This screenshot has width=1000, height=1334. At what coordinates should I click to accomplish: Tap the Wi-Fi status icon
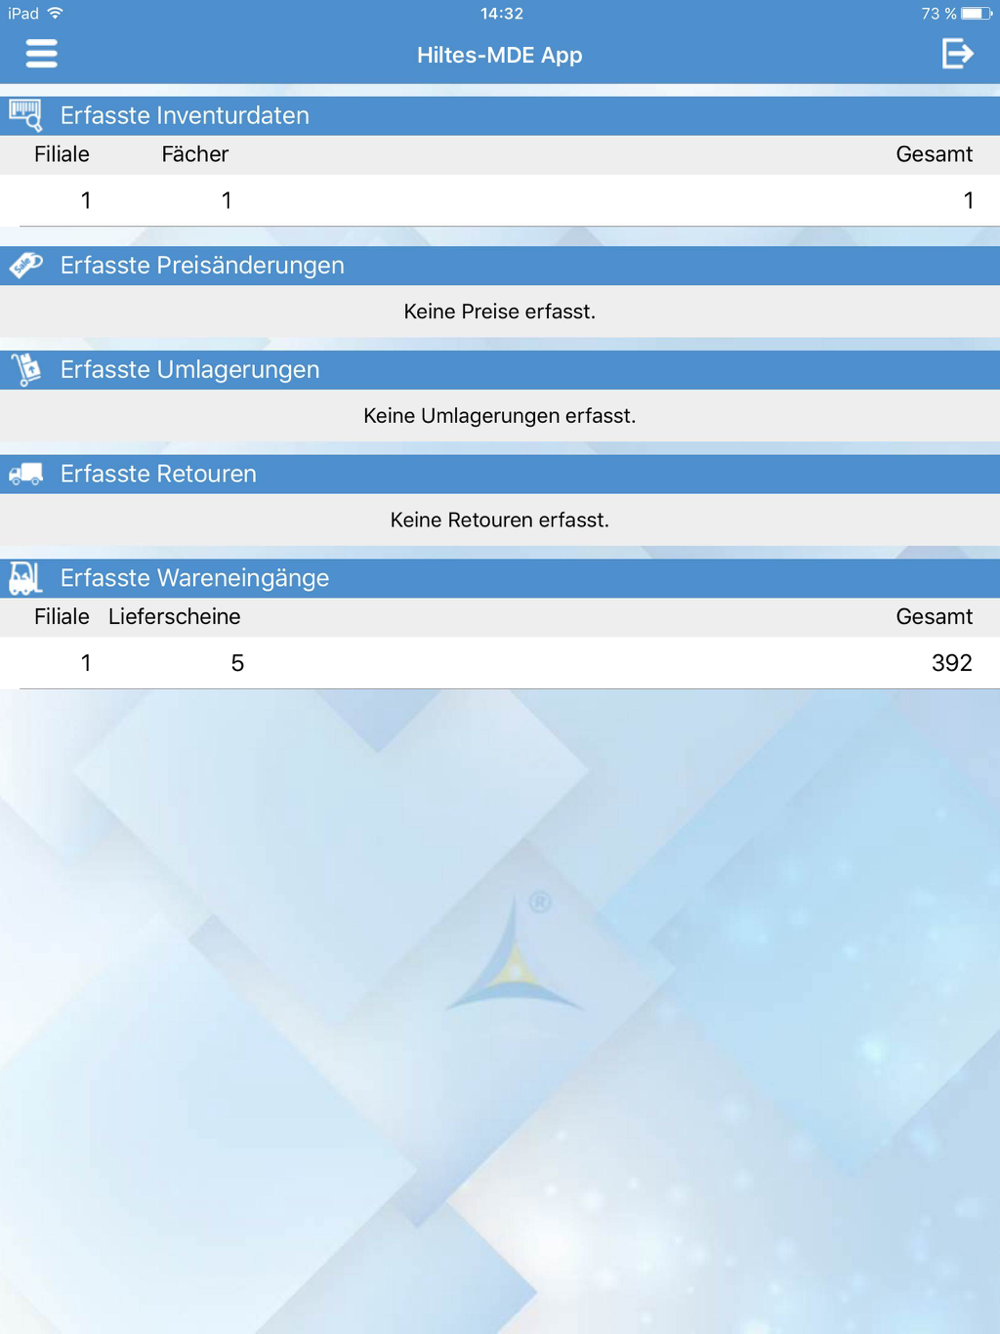click(55, 13)
